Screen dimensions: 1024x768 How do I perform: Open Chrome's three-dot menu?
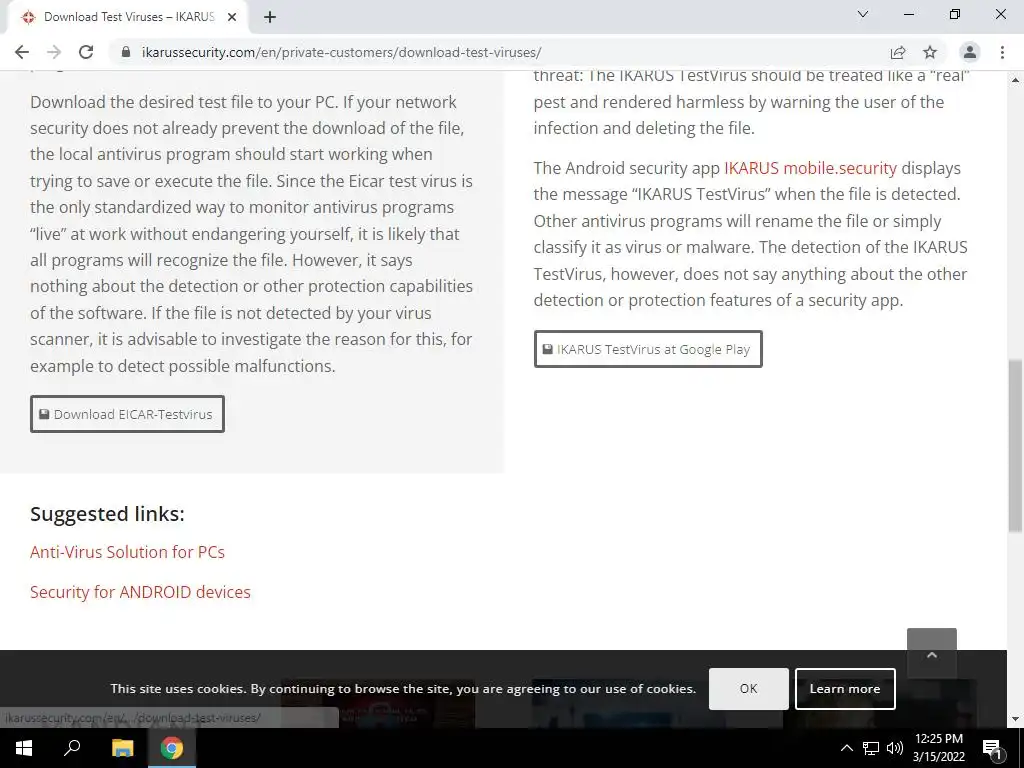click(1002, 52)
